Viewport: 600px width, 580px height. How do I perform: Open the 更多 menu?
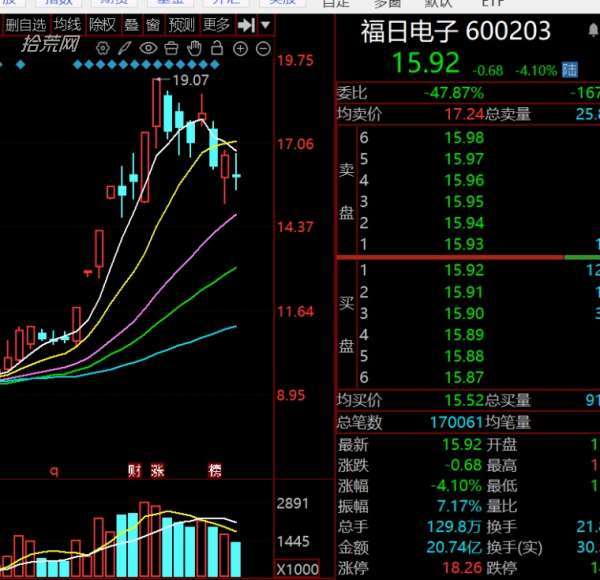(216, 25)
